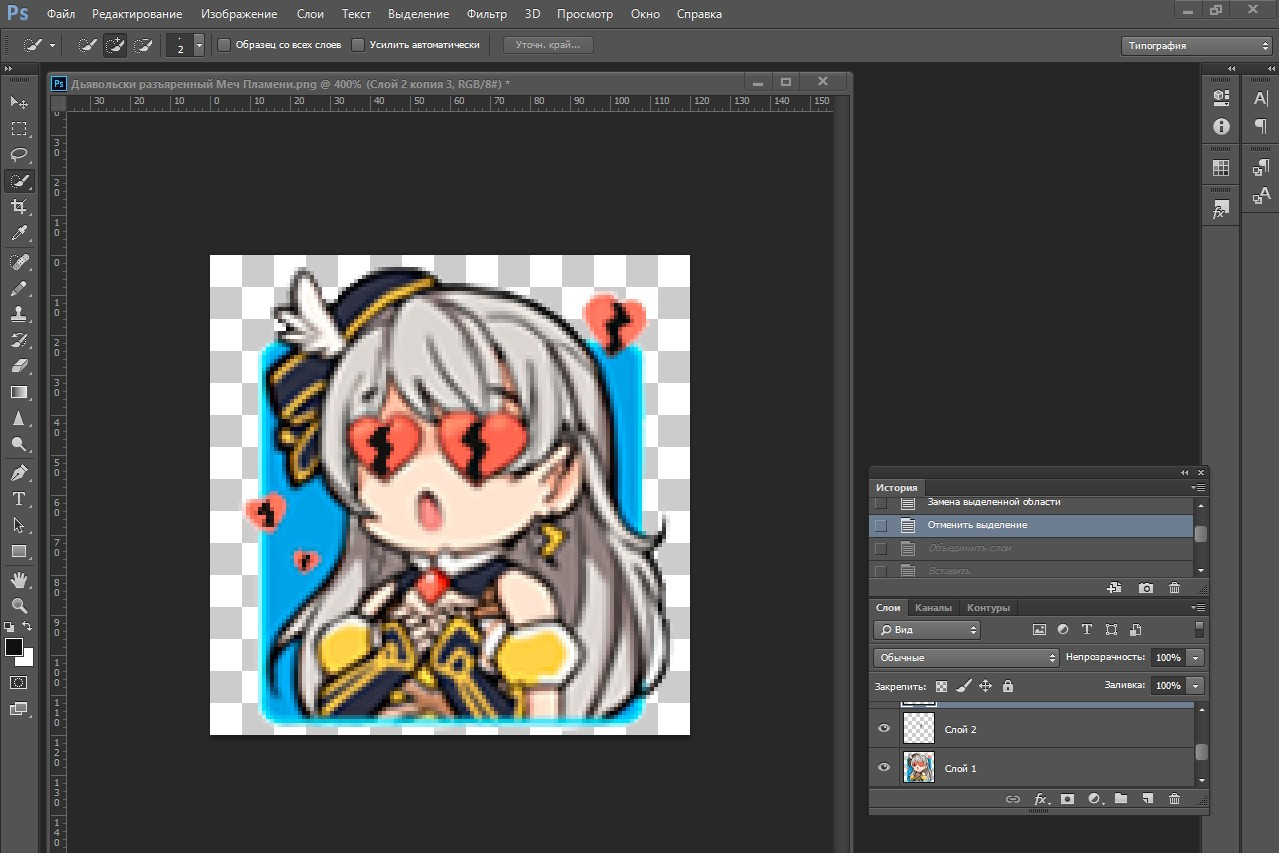Choose the Hand tool
This screenshot has height=853, width=1279.
(x=19, y=580)
